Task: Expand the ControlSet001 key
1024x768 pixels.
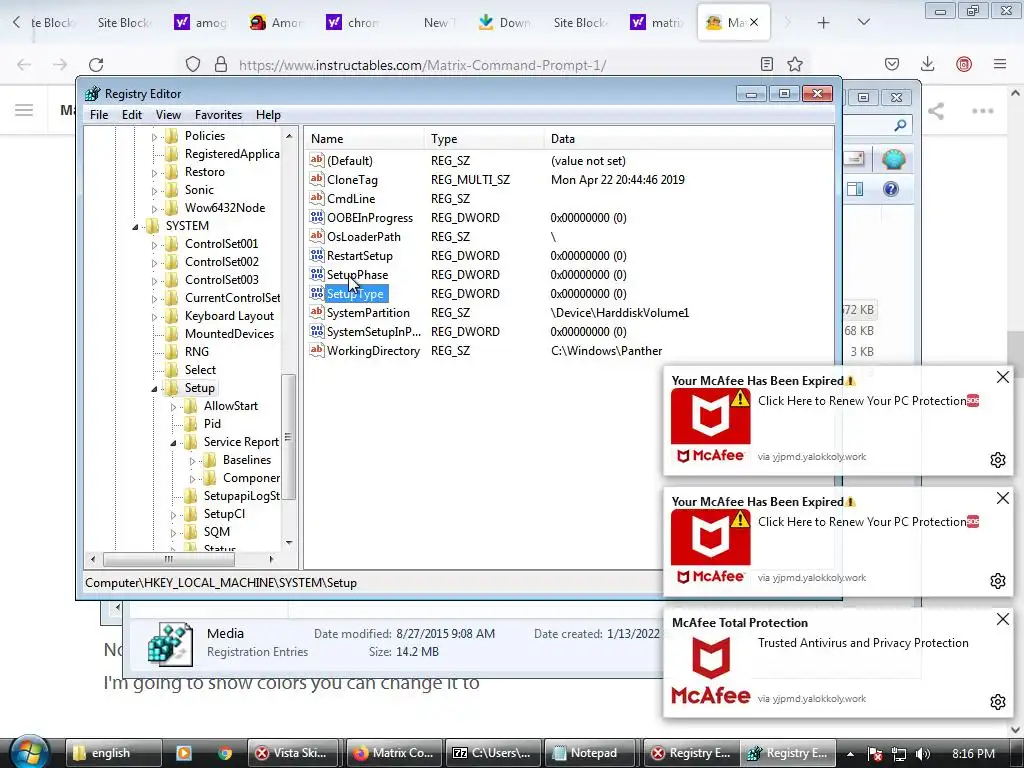Action: [154, 245]
